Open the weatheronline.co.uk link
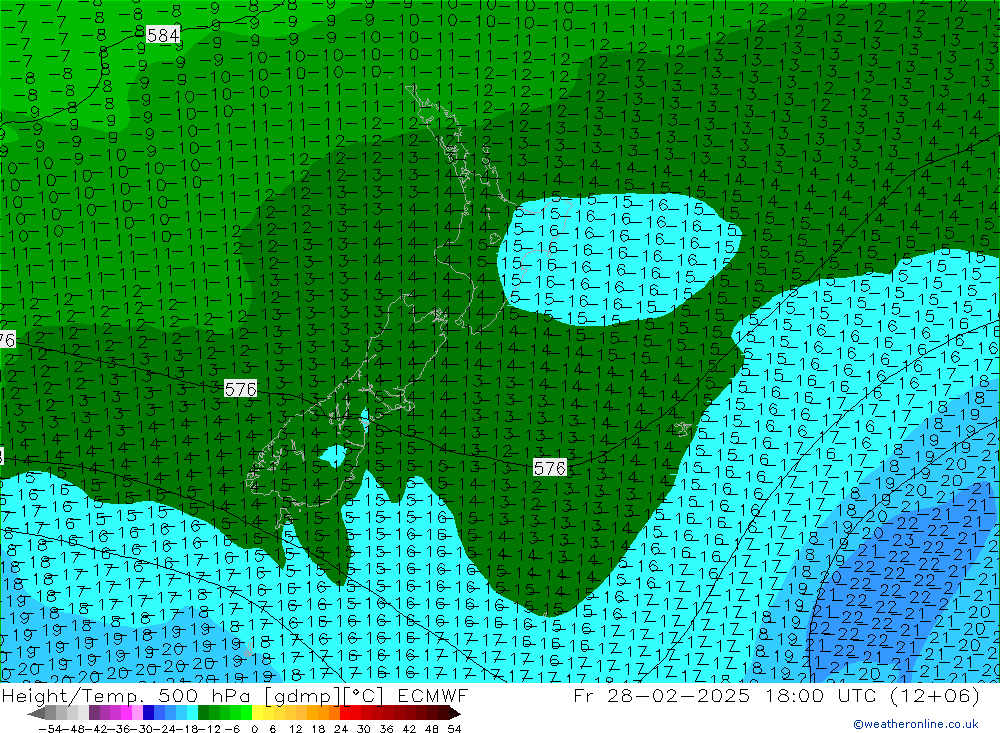The image size is (1000, 733). pos(916,724)
